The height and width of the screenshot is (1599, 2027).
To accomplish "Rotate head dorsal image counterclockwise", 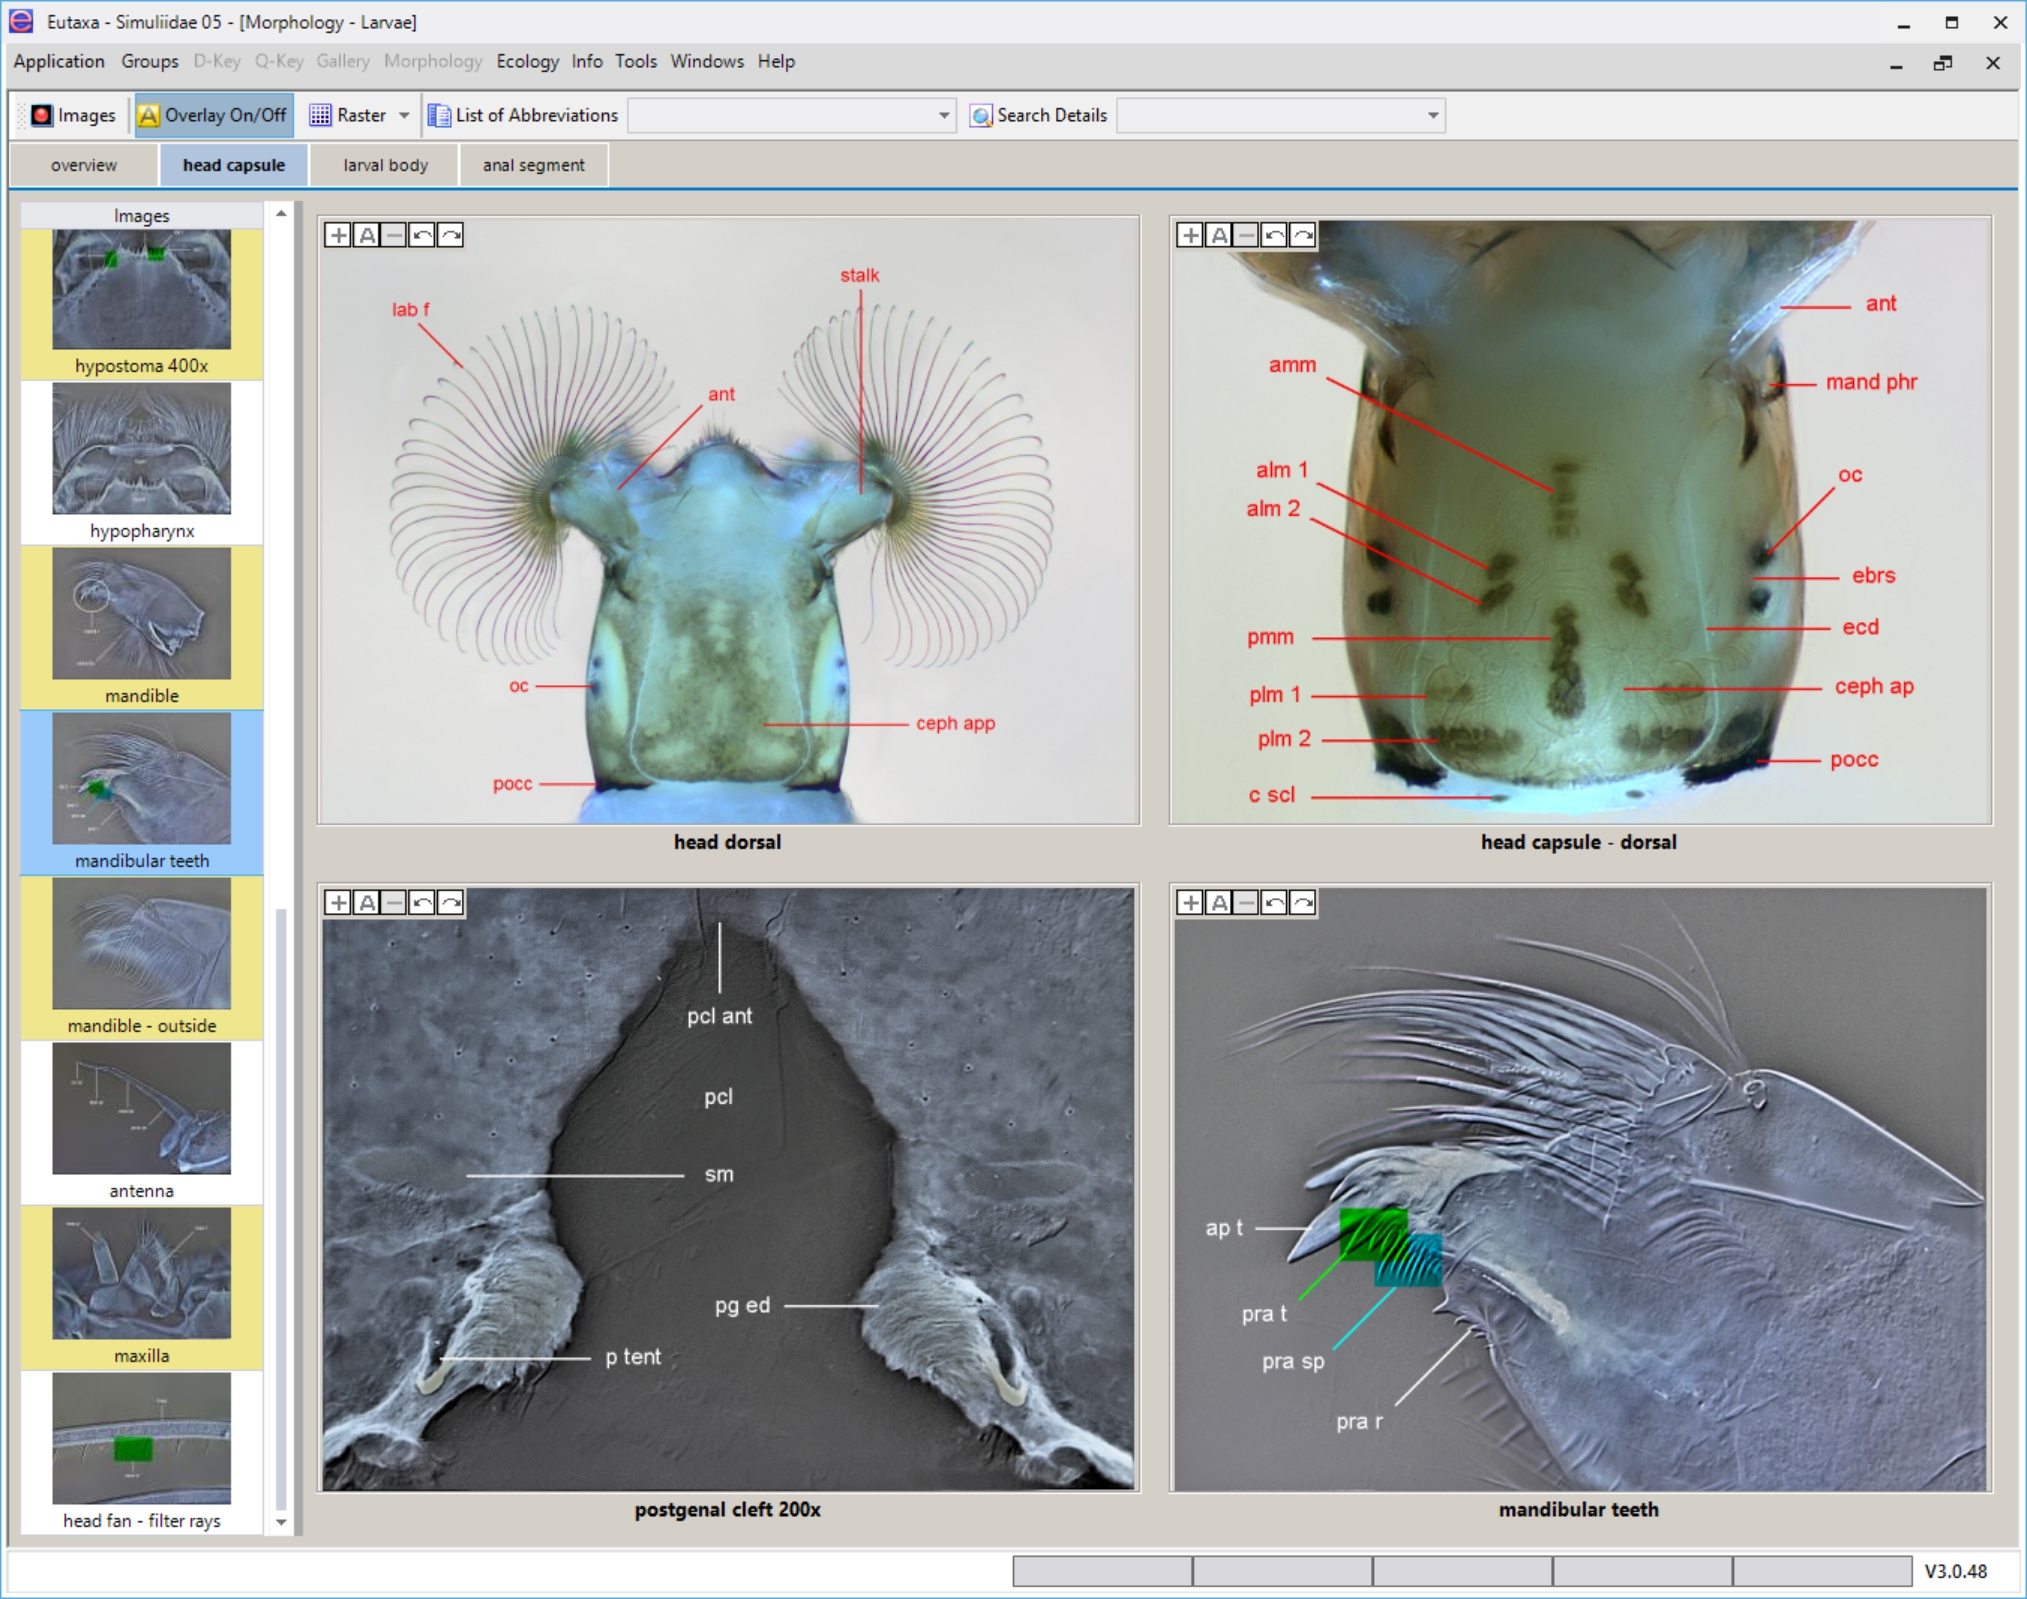I will (x=423, y=235).
